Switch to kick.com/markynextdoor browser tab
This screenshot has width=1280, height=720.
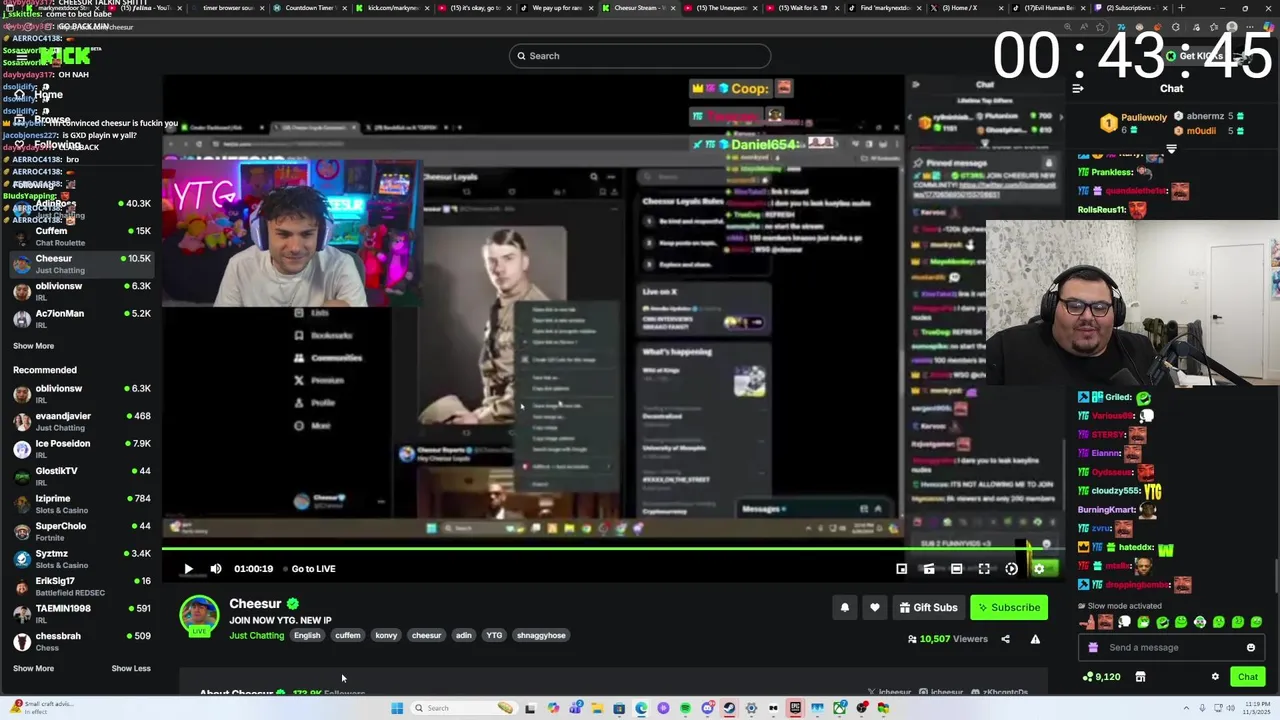(394, 8)
